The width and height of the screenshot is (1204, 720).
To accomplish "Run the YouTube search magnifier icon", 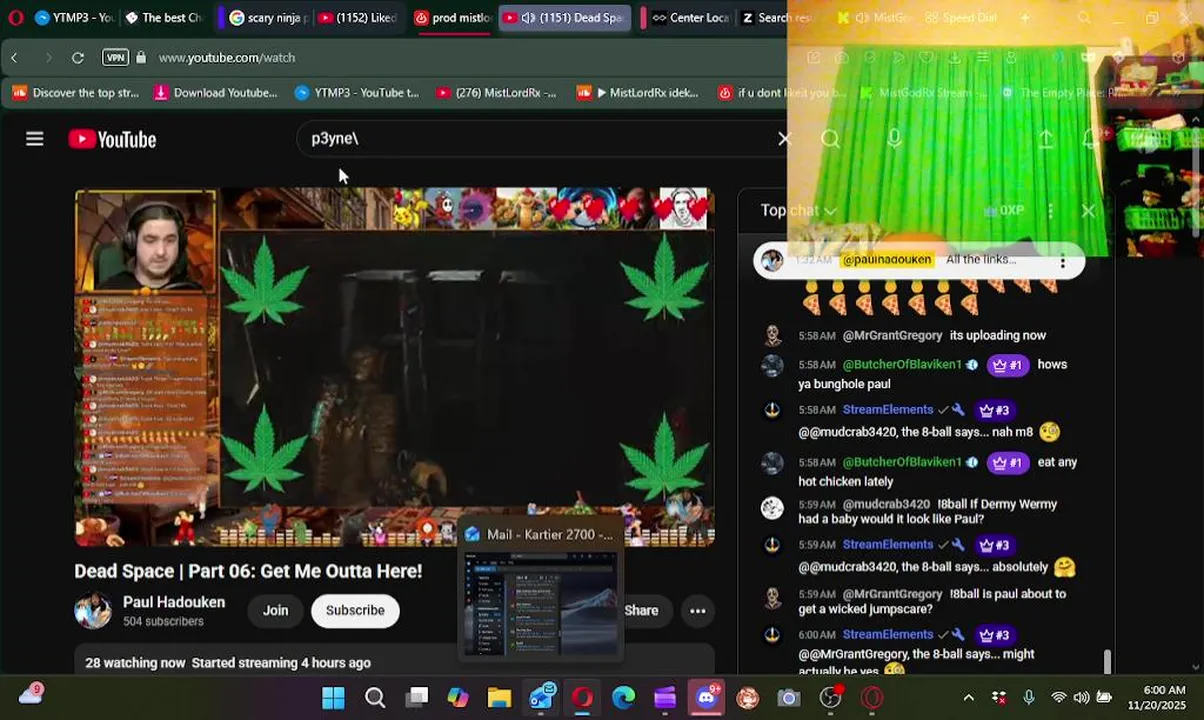I will 830,139.
